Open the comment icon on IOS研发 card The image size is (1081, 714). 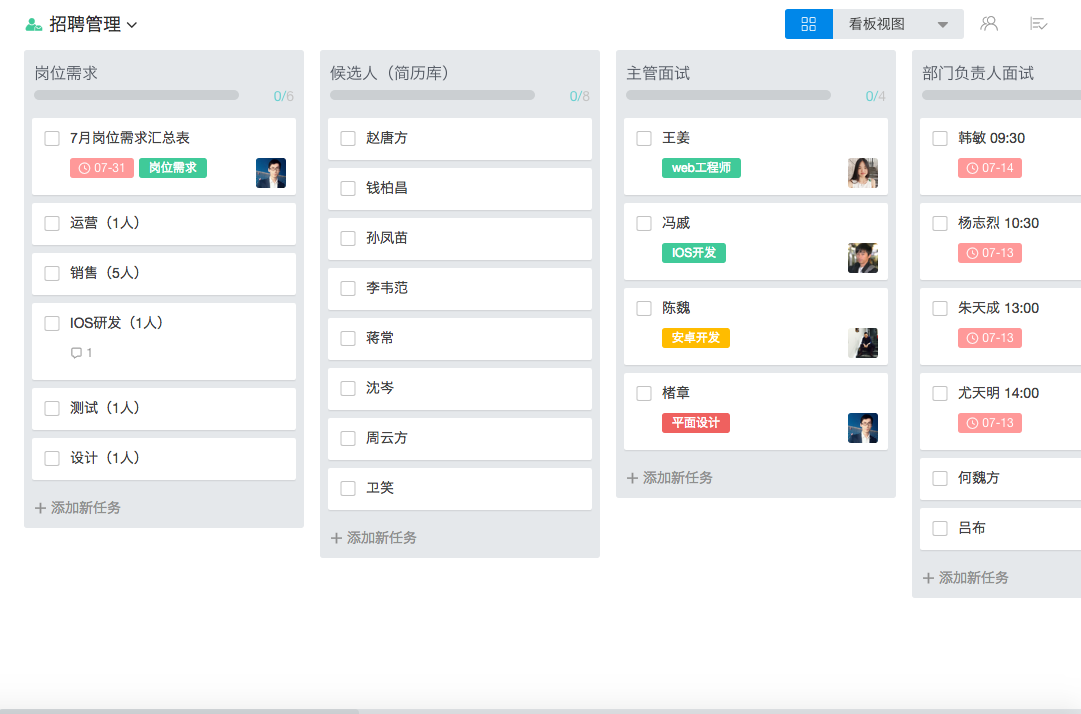point(78,352)
